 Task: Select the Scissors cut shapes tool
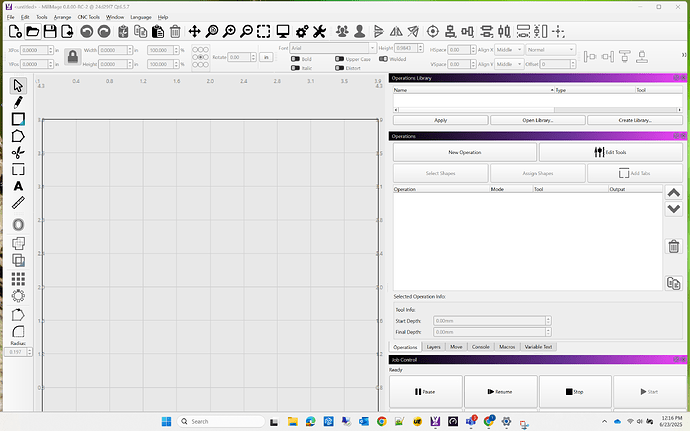[x=18, y=153]
